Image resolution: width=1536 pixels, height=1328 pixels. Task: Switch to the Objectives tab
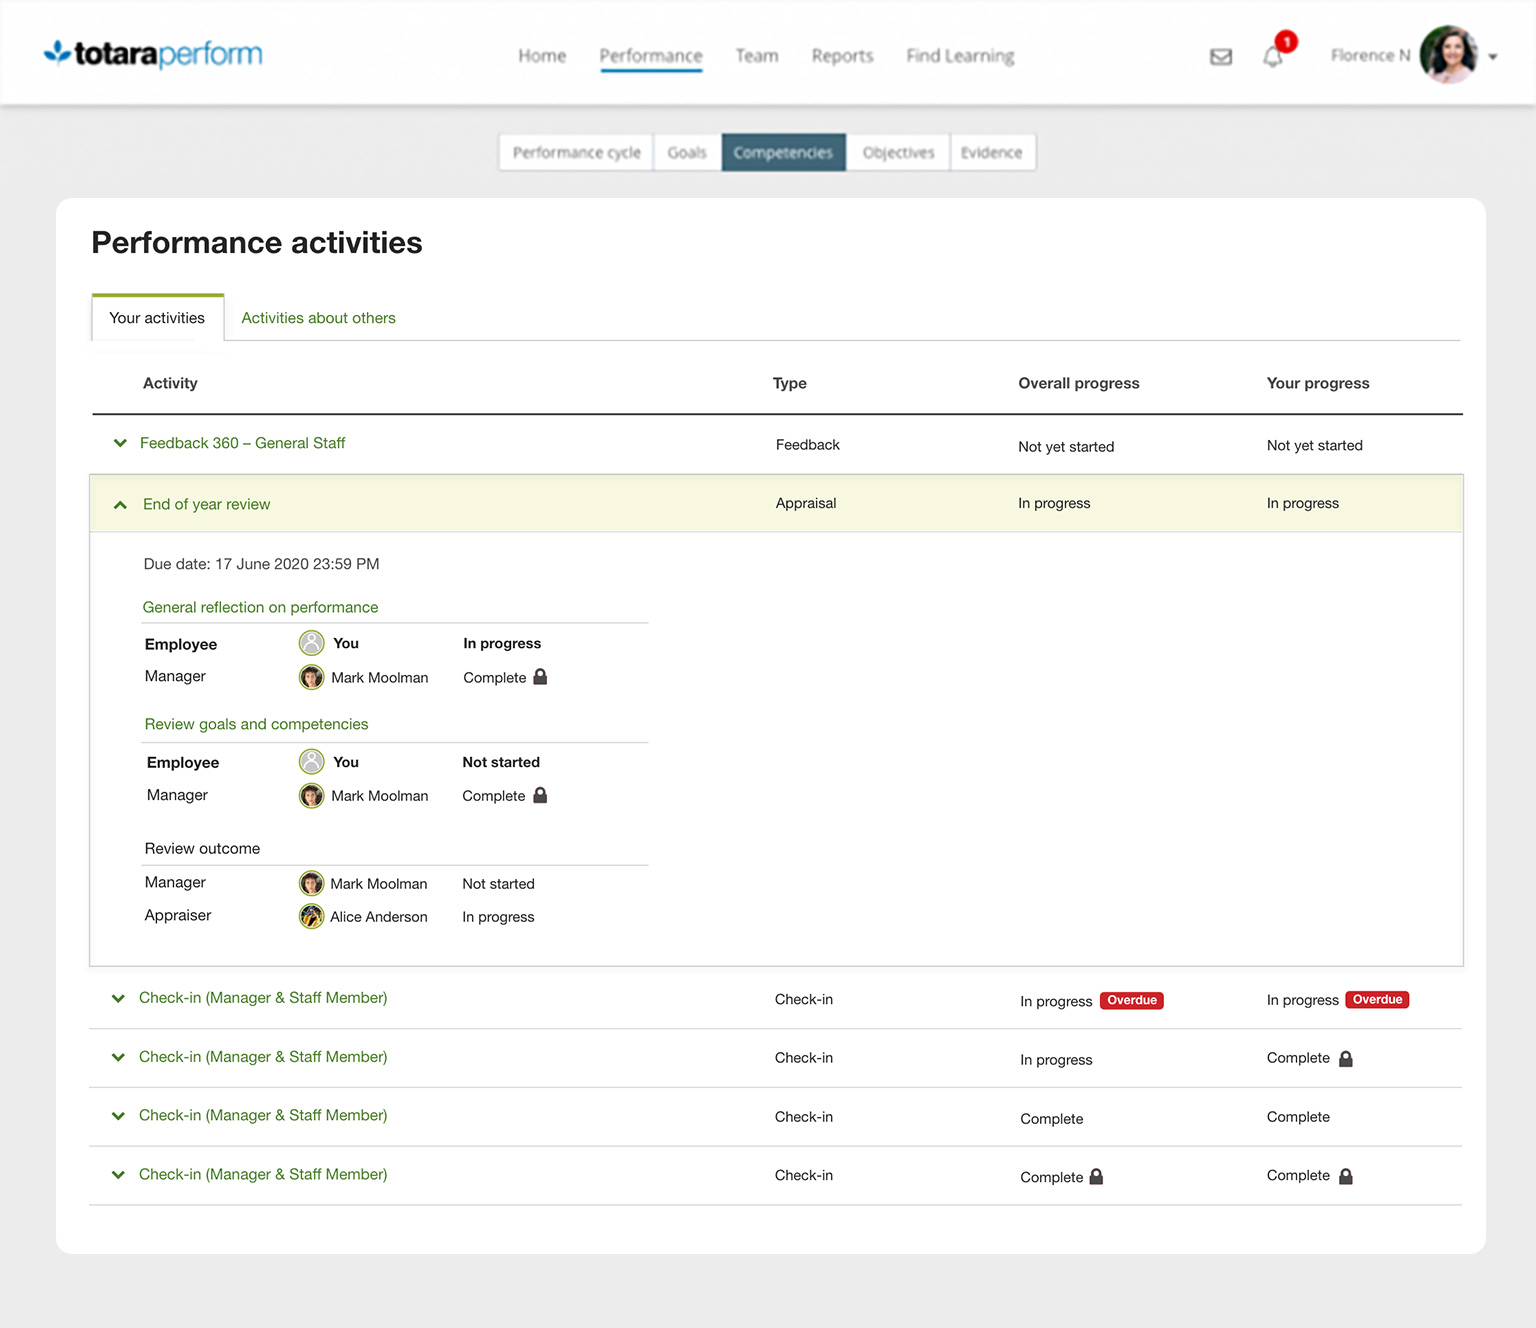(898, 152)
